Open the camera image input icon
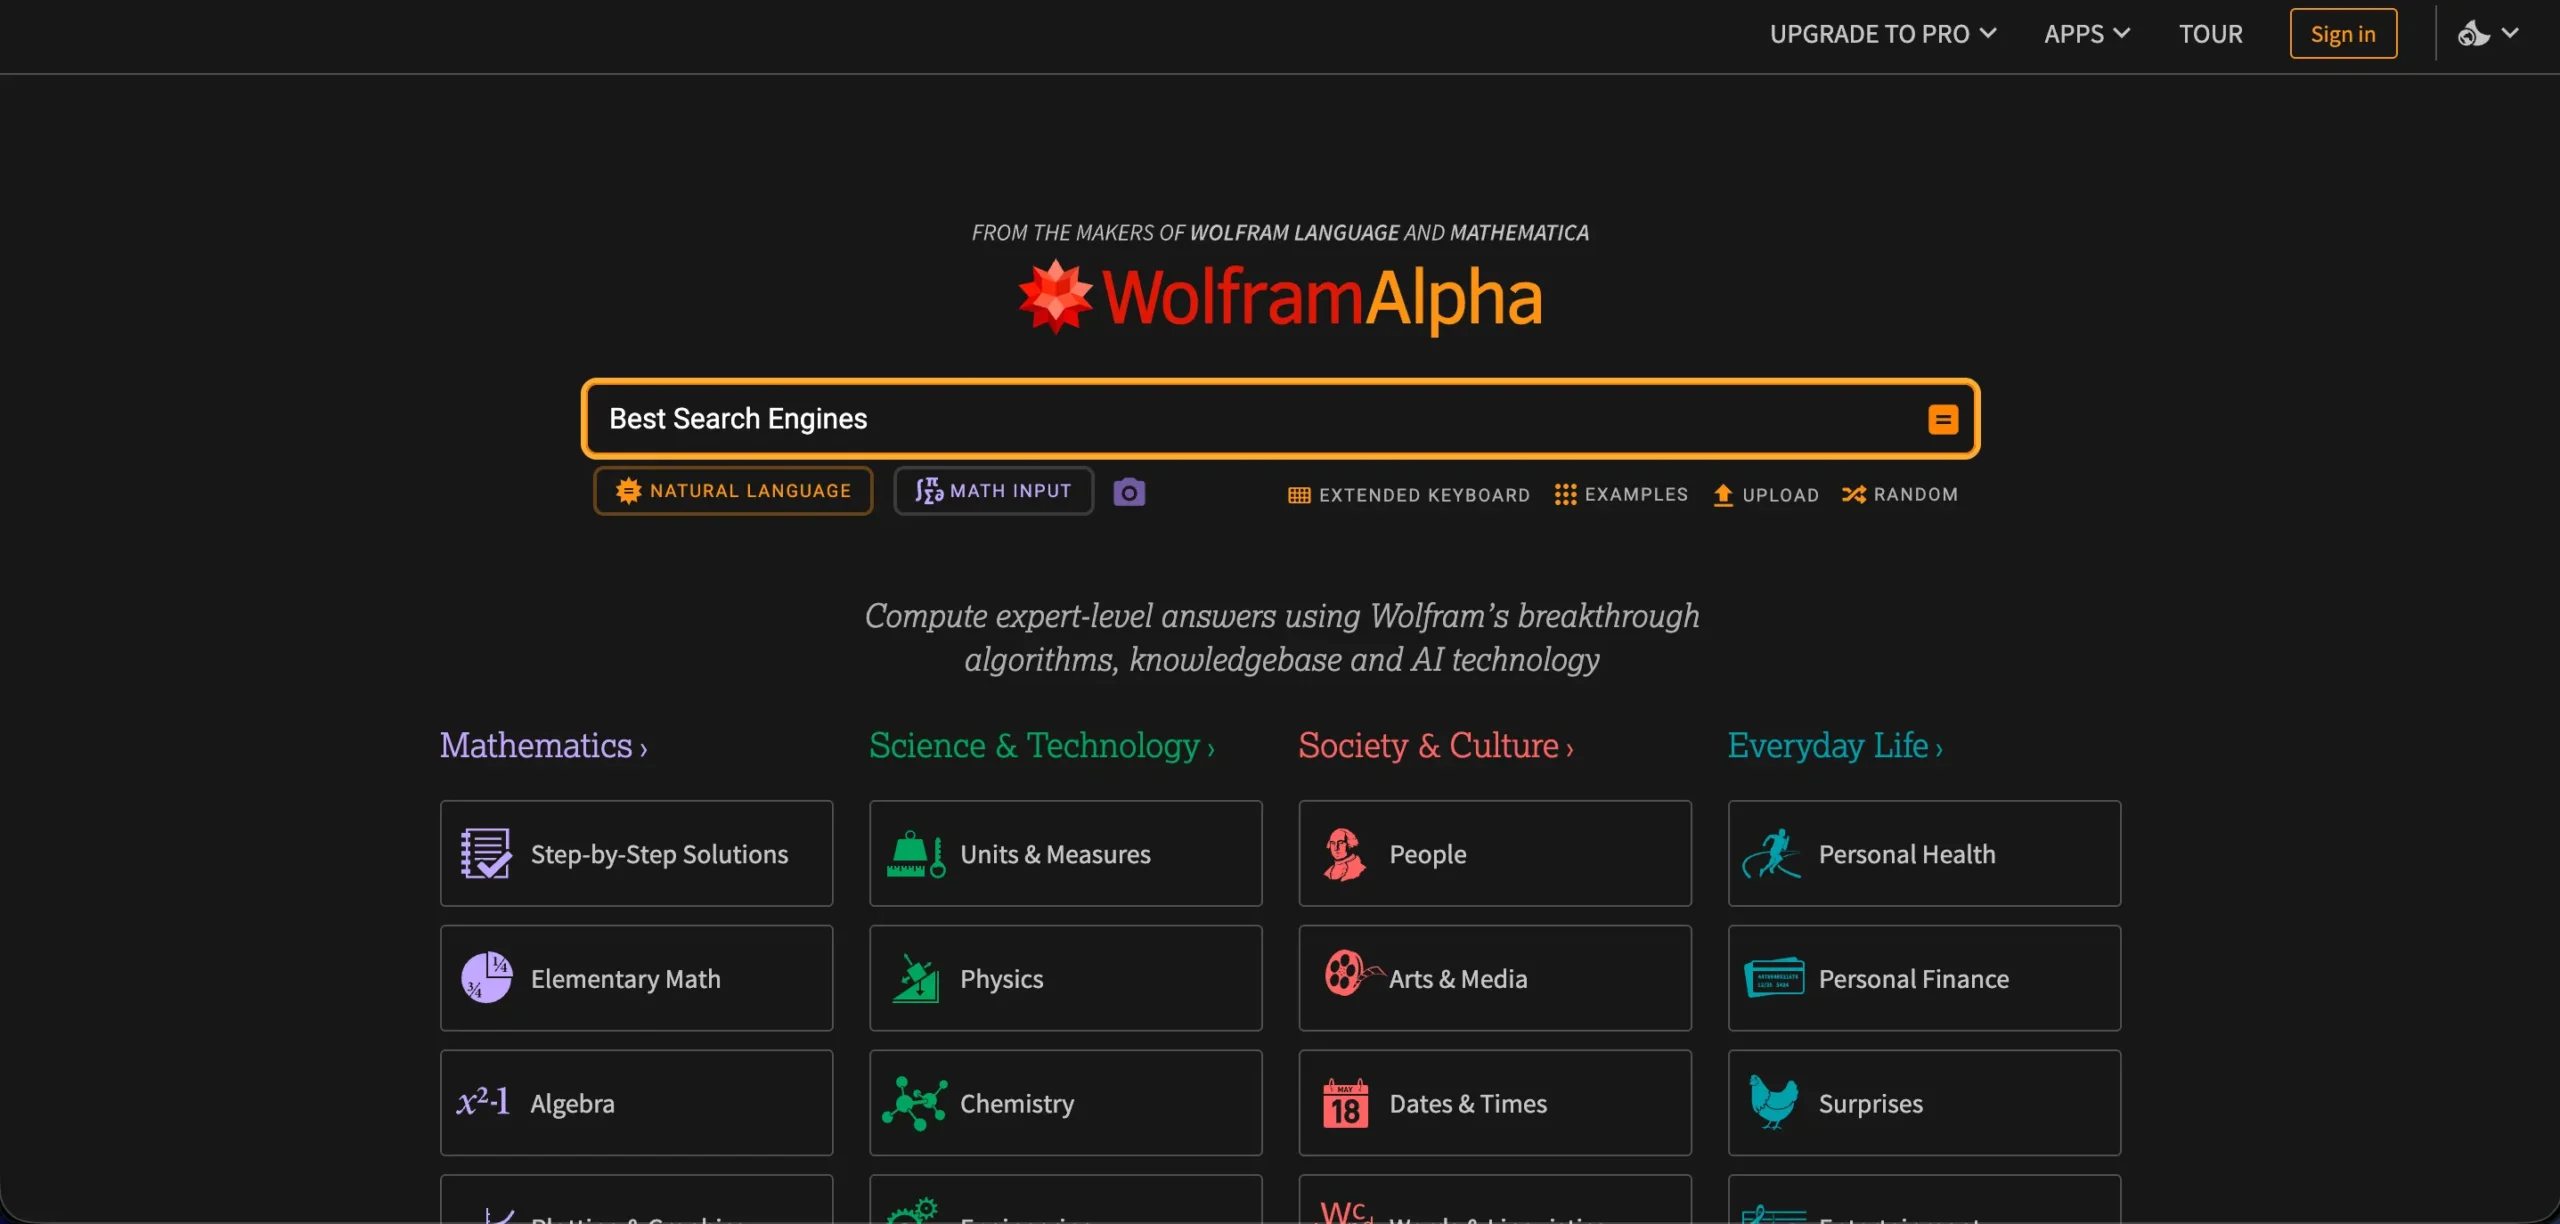Image resolution: width=2560 pixels, height=1224 pixels. click(x=1128, y=491)
